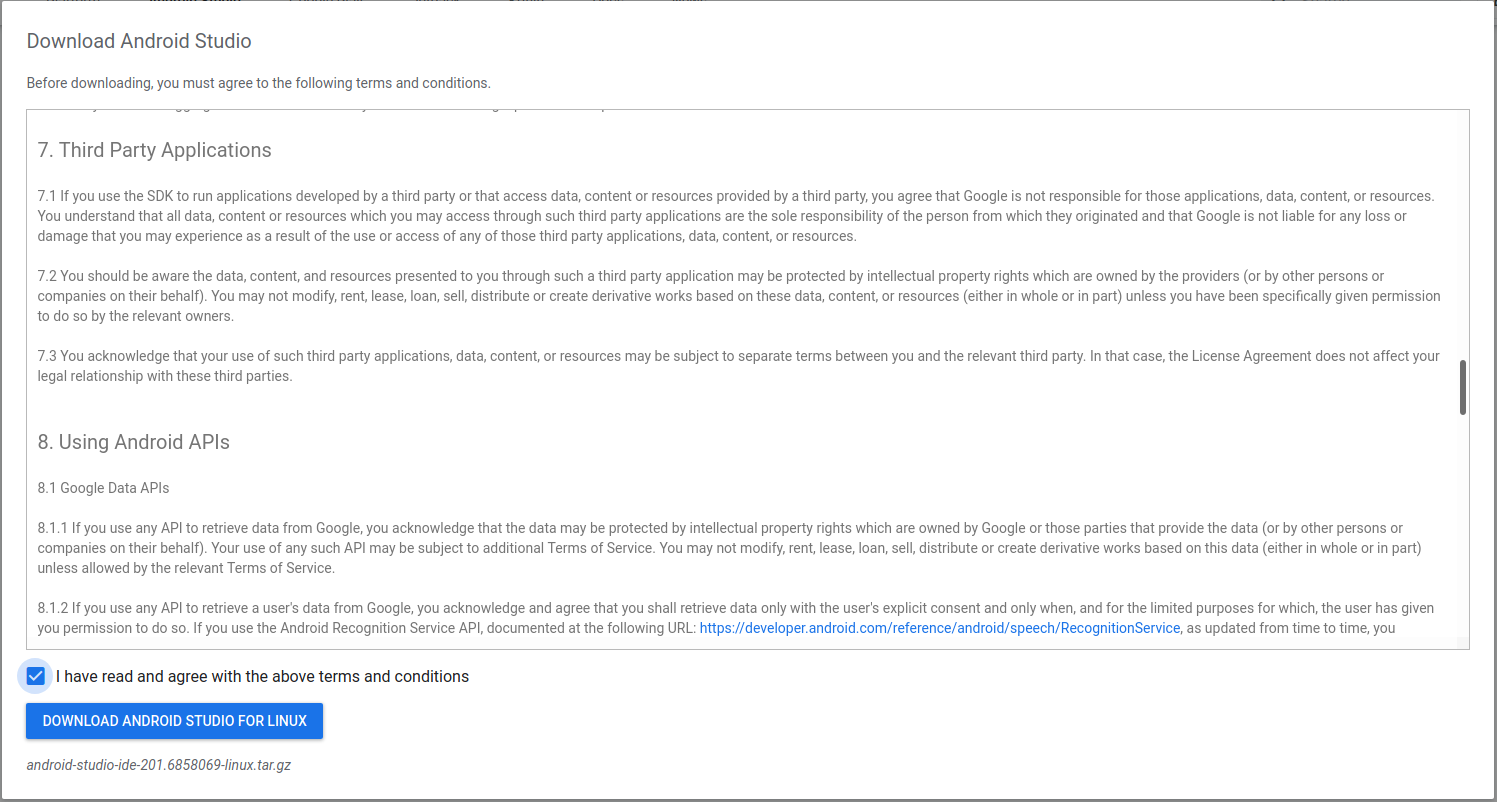Click paragraph 8.1.1 about retrieving Google data

pos(730,548)
